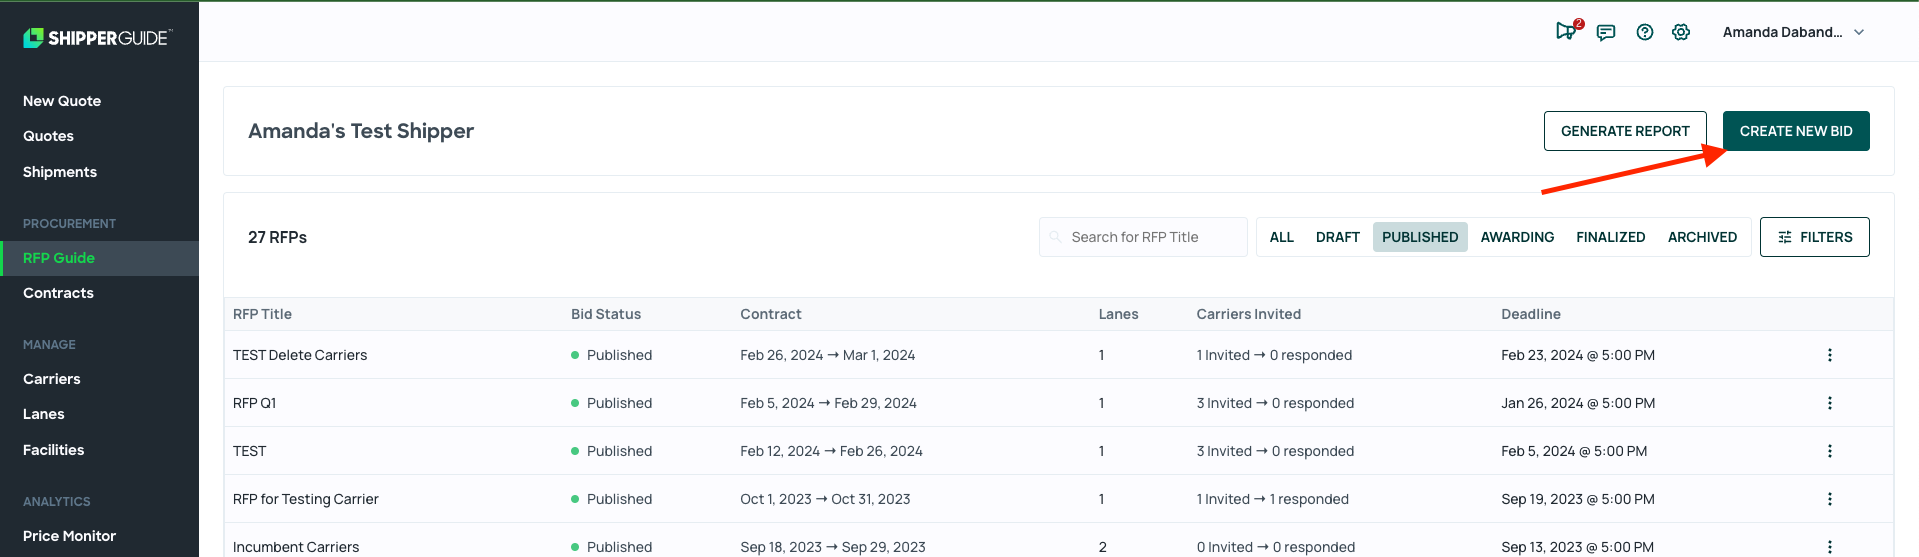Focus the Search for RFP Title field

point(1143,237)
